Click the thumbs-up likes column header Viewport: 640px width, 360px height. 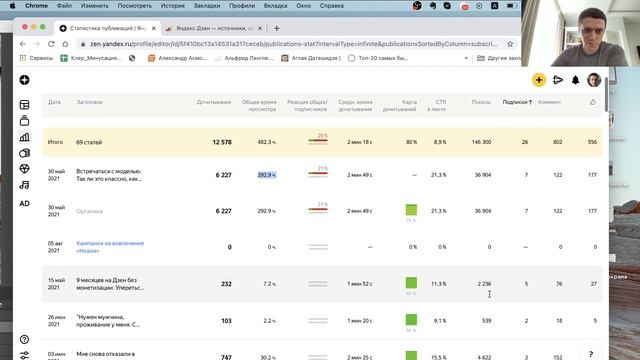pos(593,102)
